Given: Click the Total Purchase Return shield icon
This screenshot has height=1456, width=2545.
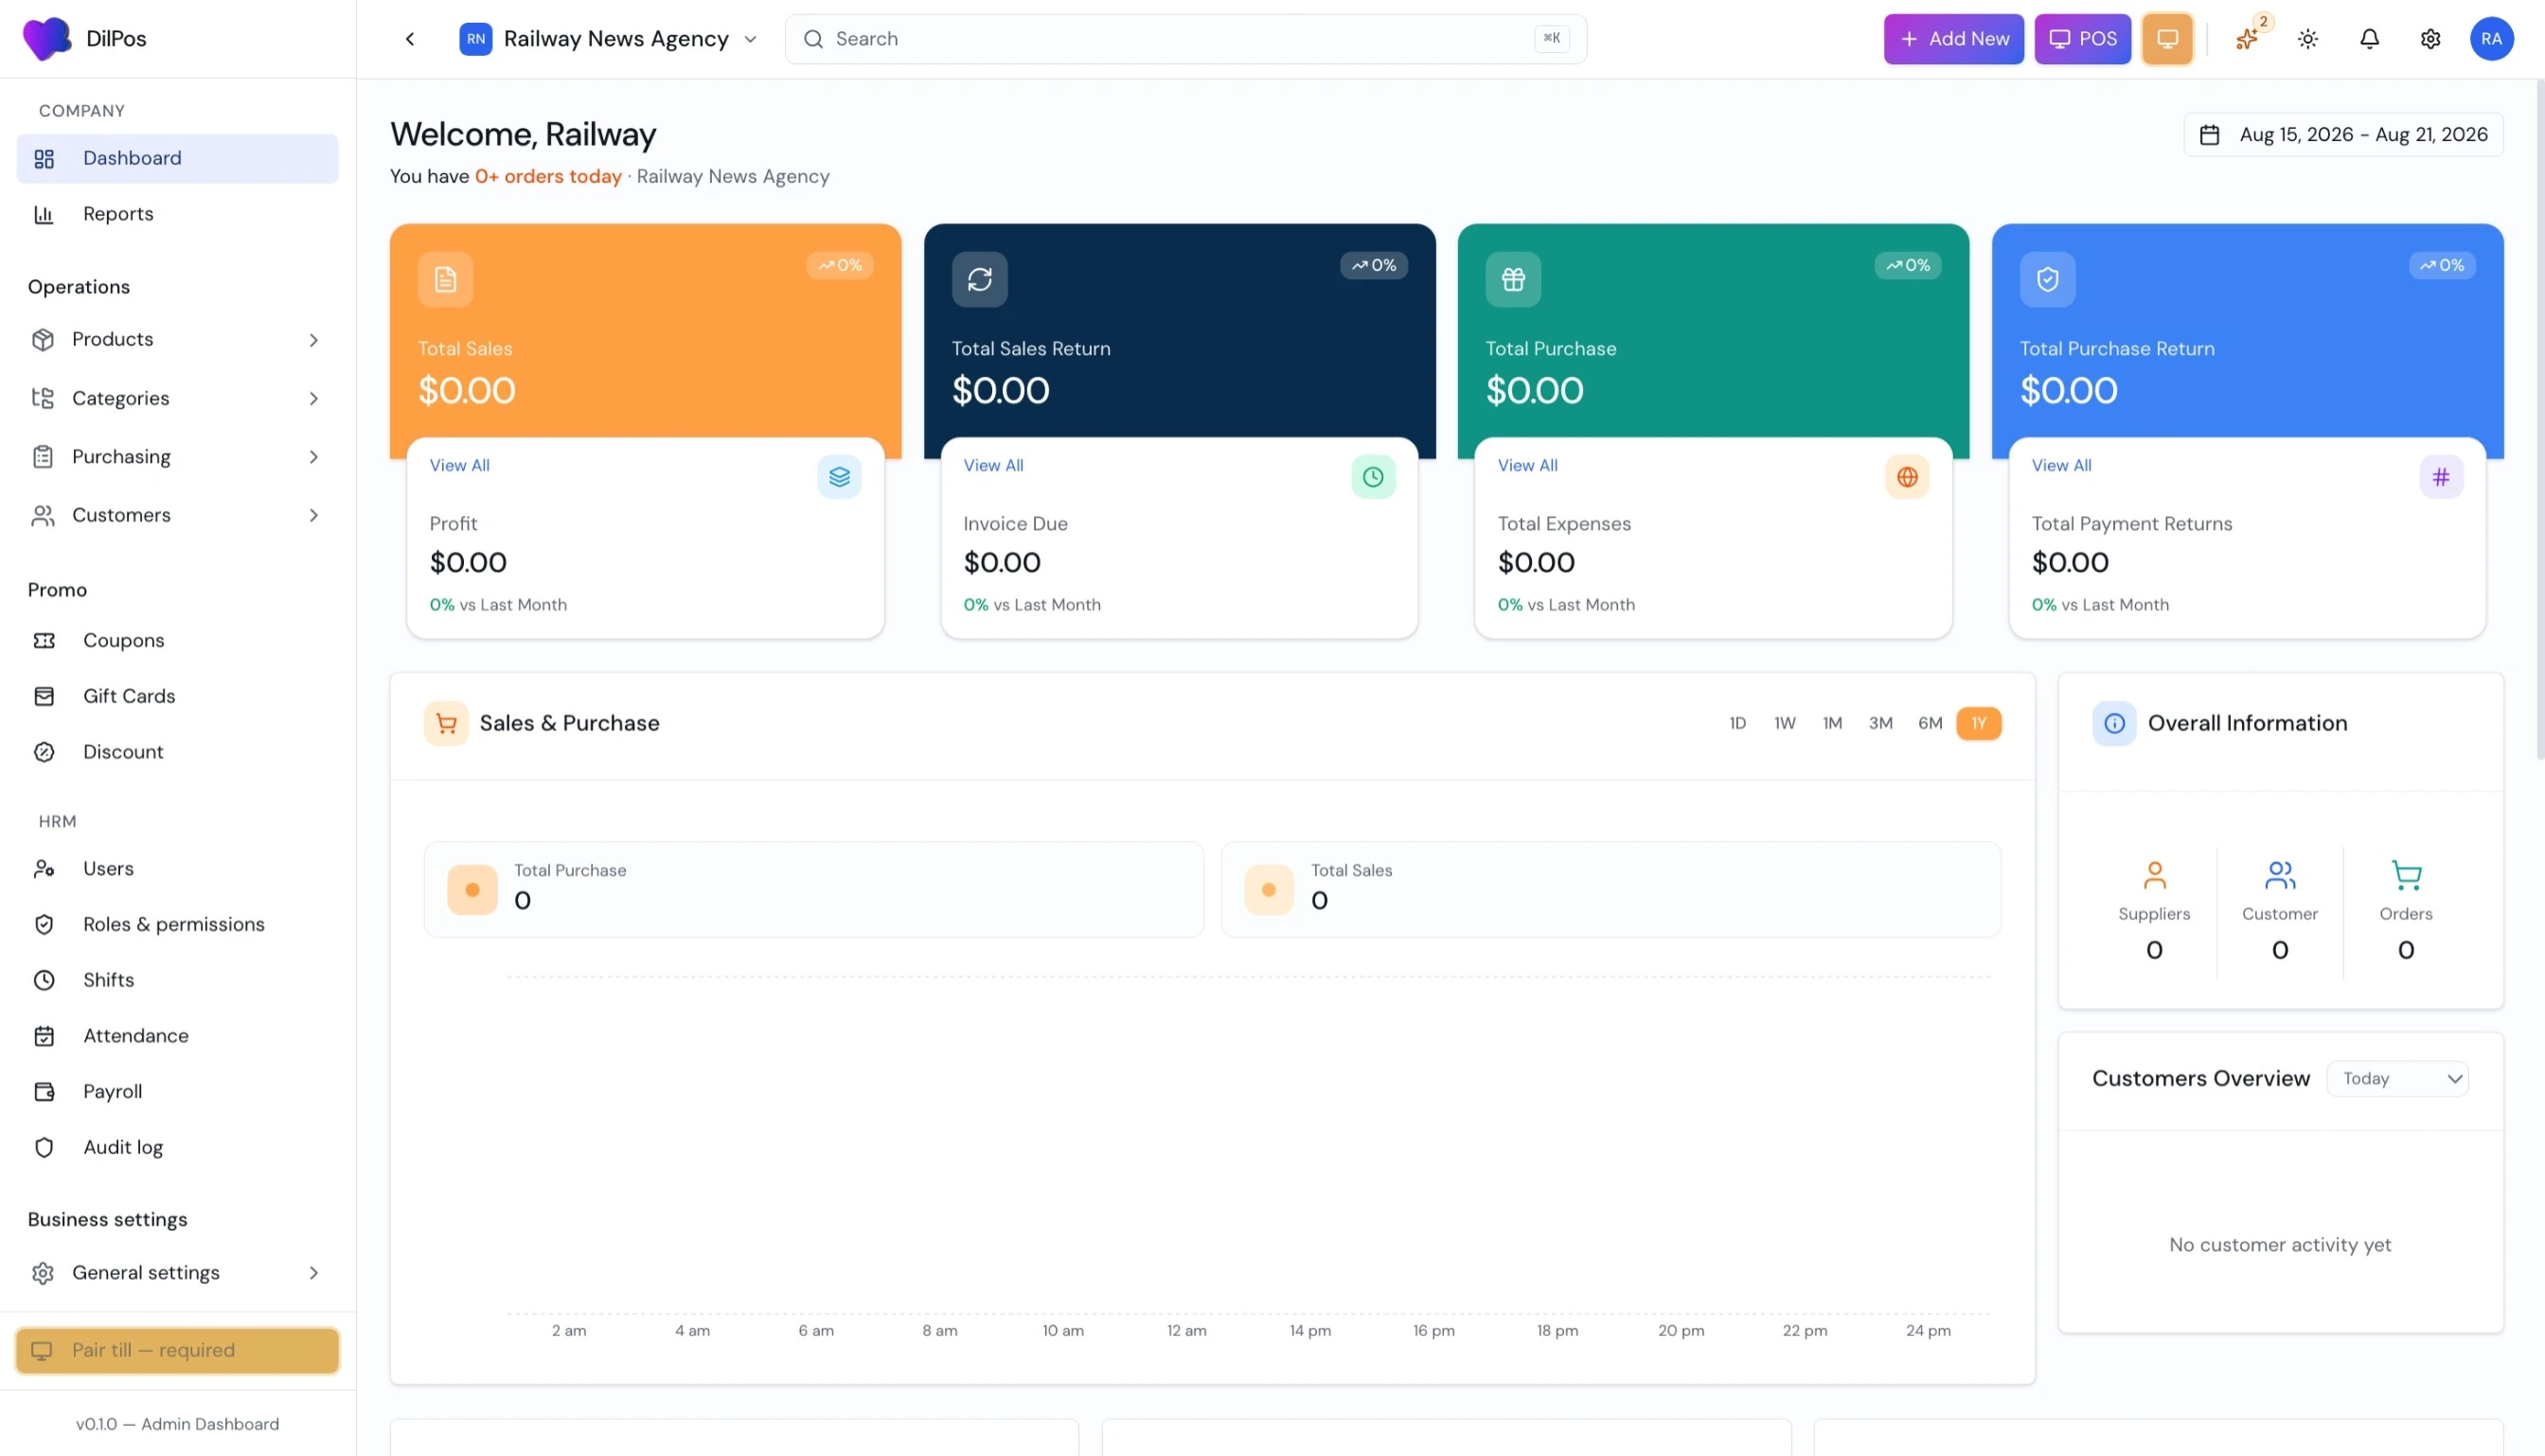Looking at the screenshot, I should (2047, 279).
